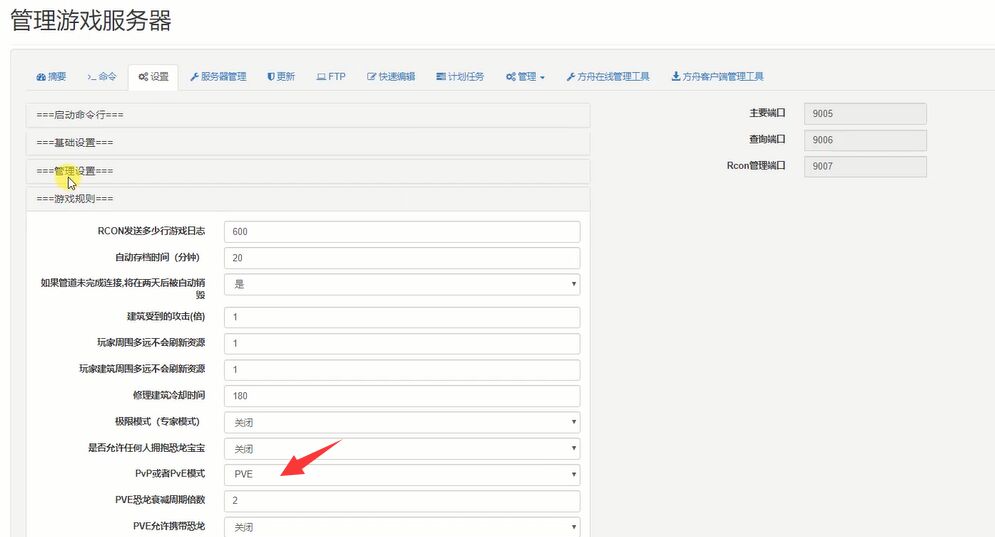Click the gears icon on 设置 tab
Screen dimensions: 995x537
pyautogui.click(x=143, y=77)
